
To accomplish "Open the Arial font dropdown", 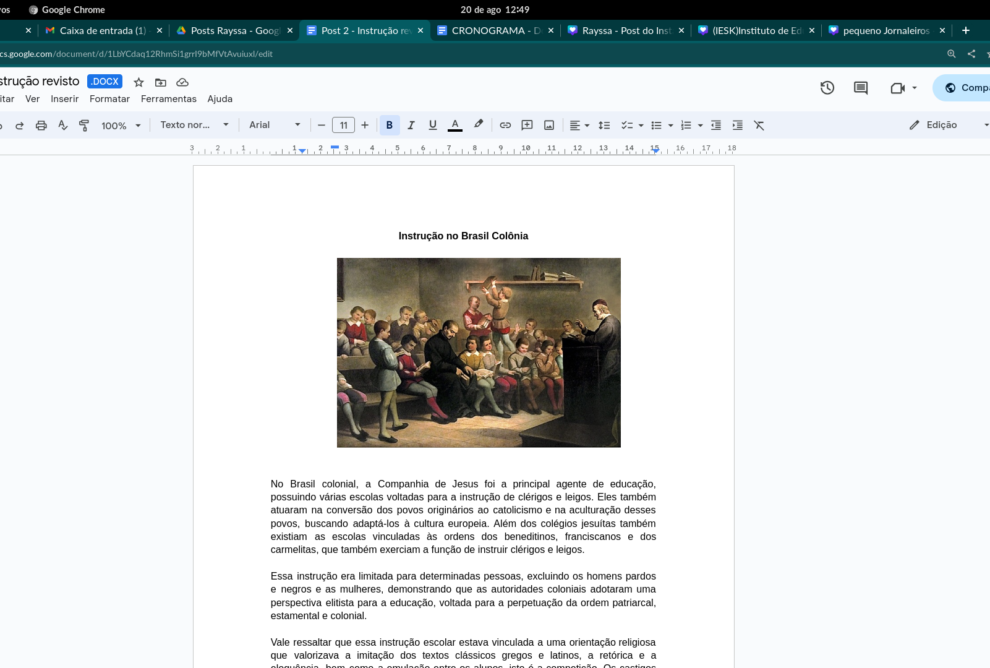I will click(x=274, y=125).
